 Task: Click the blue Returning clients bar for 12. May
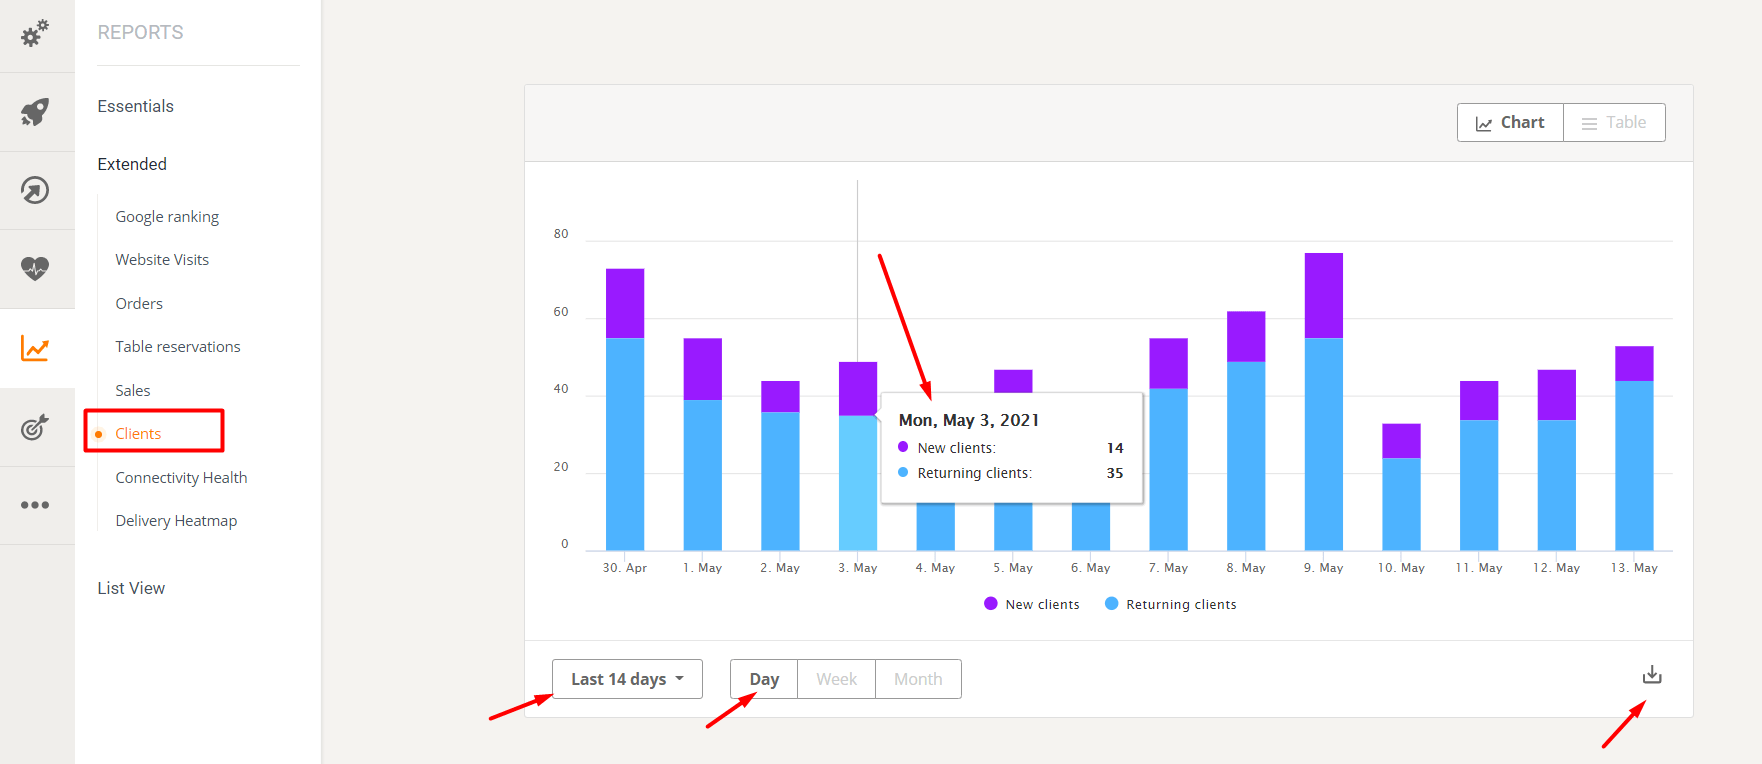pos(1557,485)
